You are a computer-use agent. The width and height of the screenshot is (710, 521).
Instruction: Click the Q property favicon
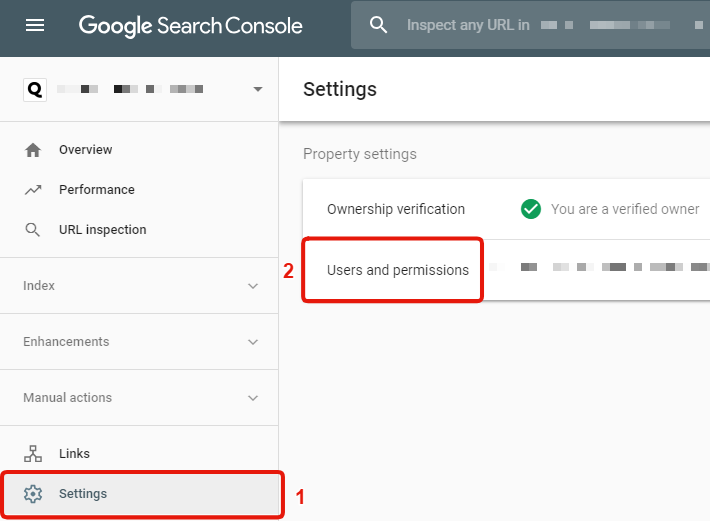[35, 89]
